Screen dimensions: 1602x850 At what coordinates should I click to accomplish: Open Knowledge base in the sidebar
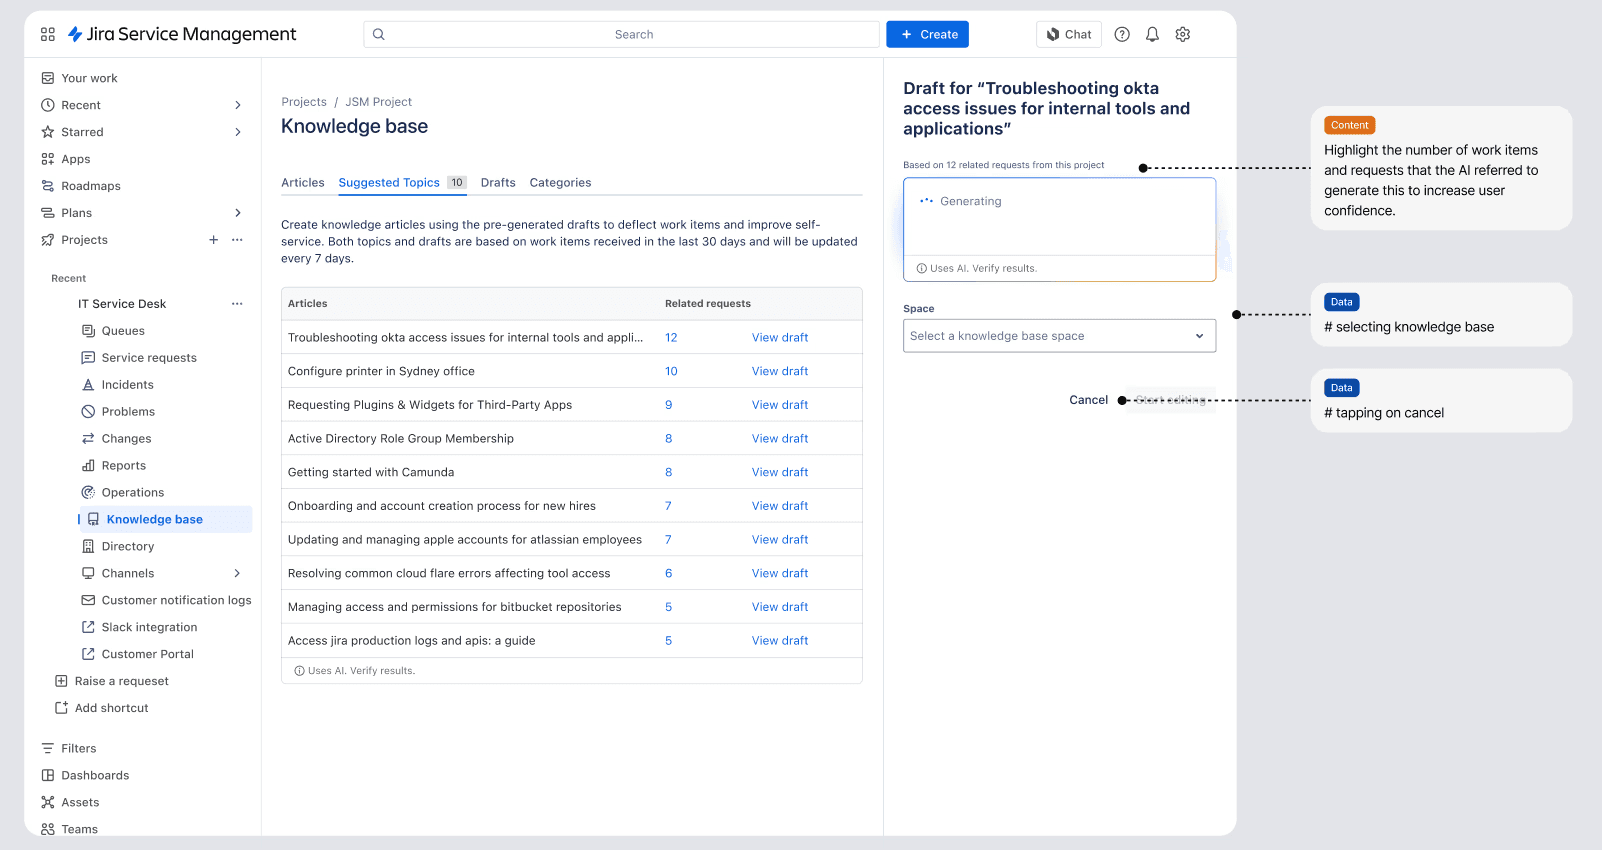pos(166,519)
